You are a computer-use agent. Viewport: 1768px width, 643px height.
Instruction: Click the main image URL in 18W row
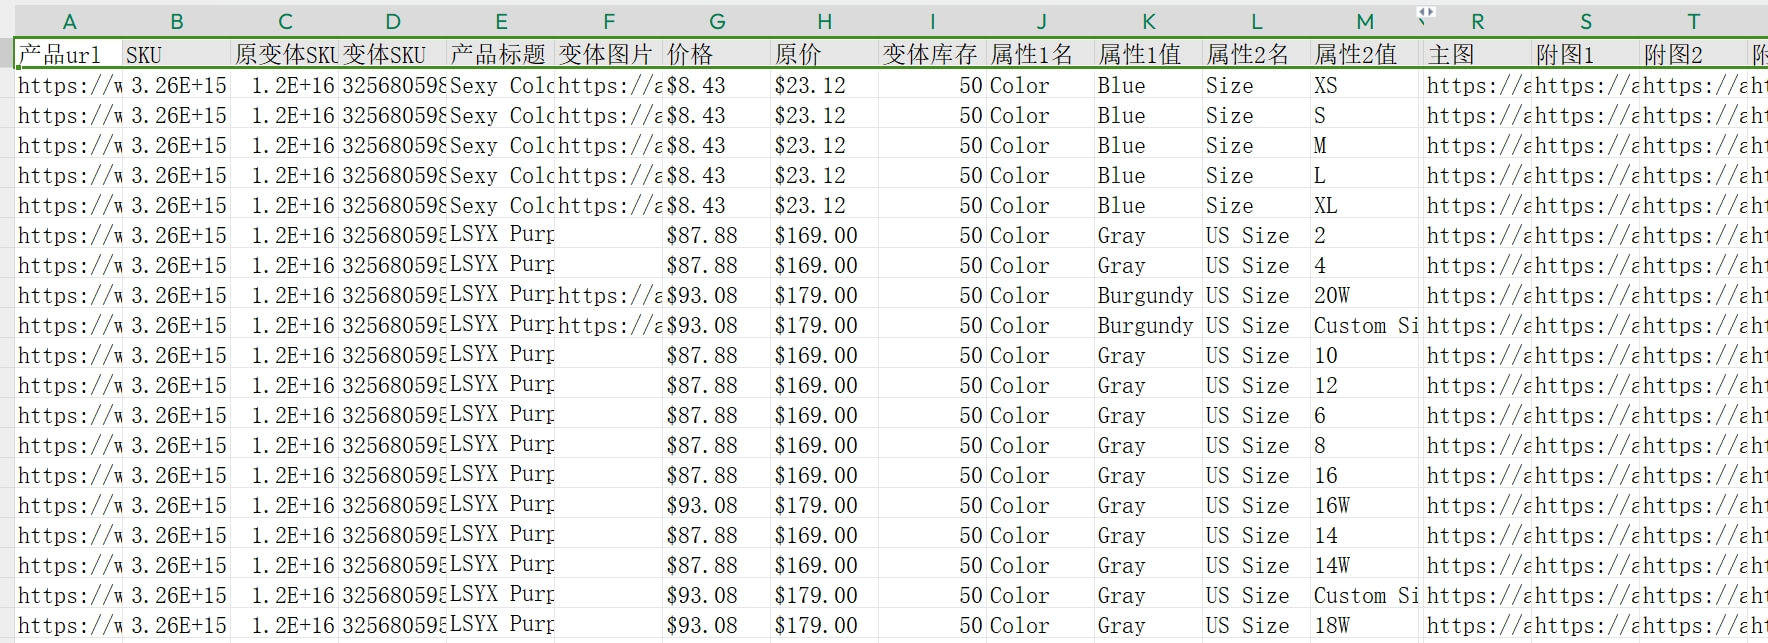point(1478,625)
